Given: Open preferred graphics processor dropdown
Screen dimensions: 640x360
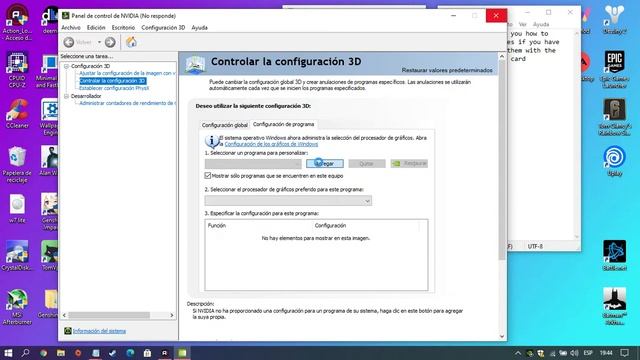Looking at the screenshot, I should pyautogui.click(x=288, y=201).
